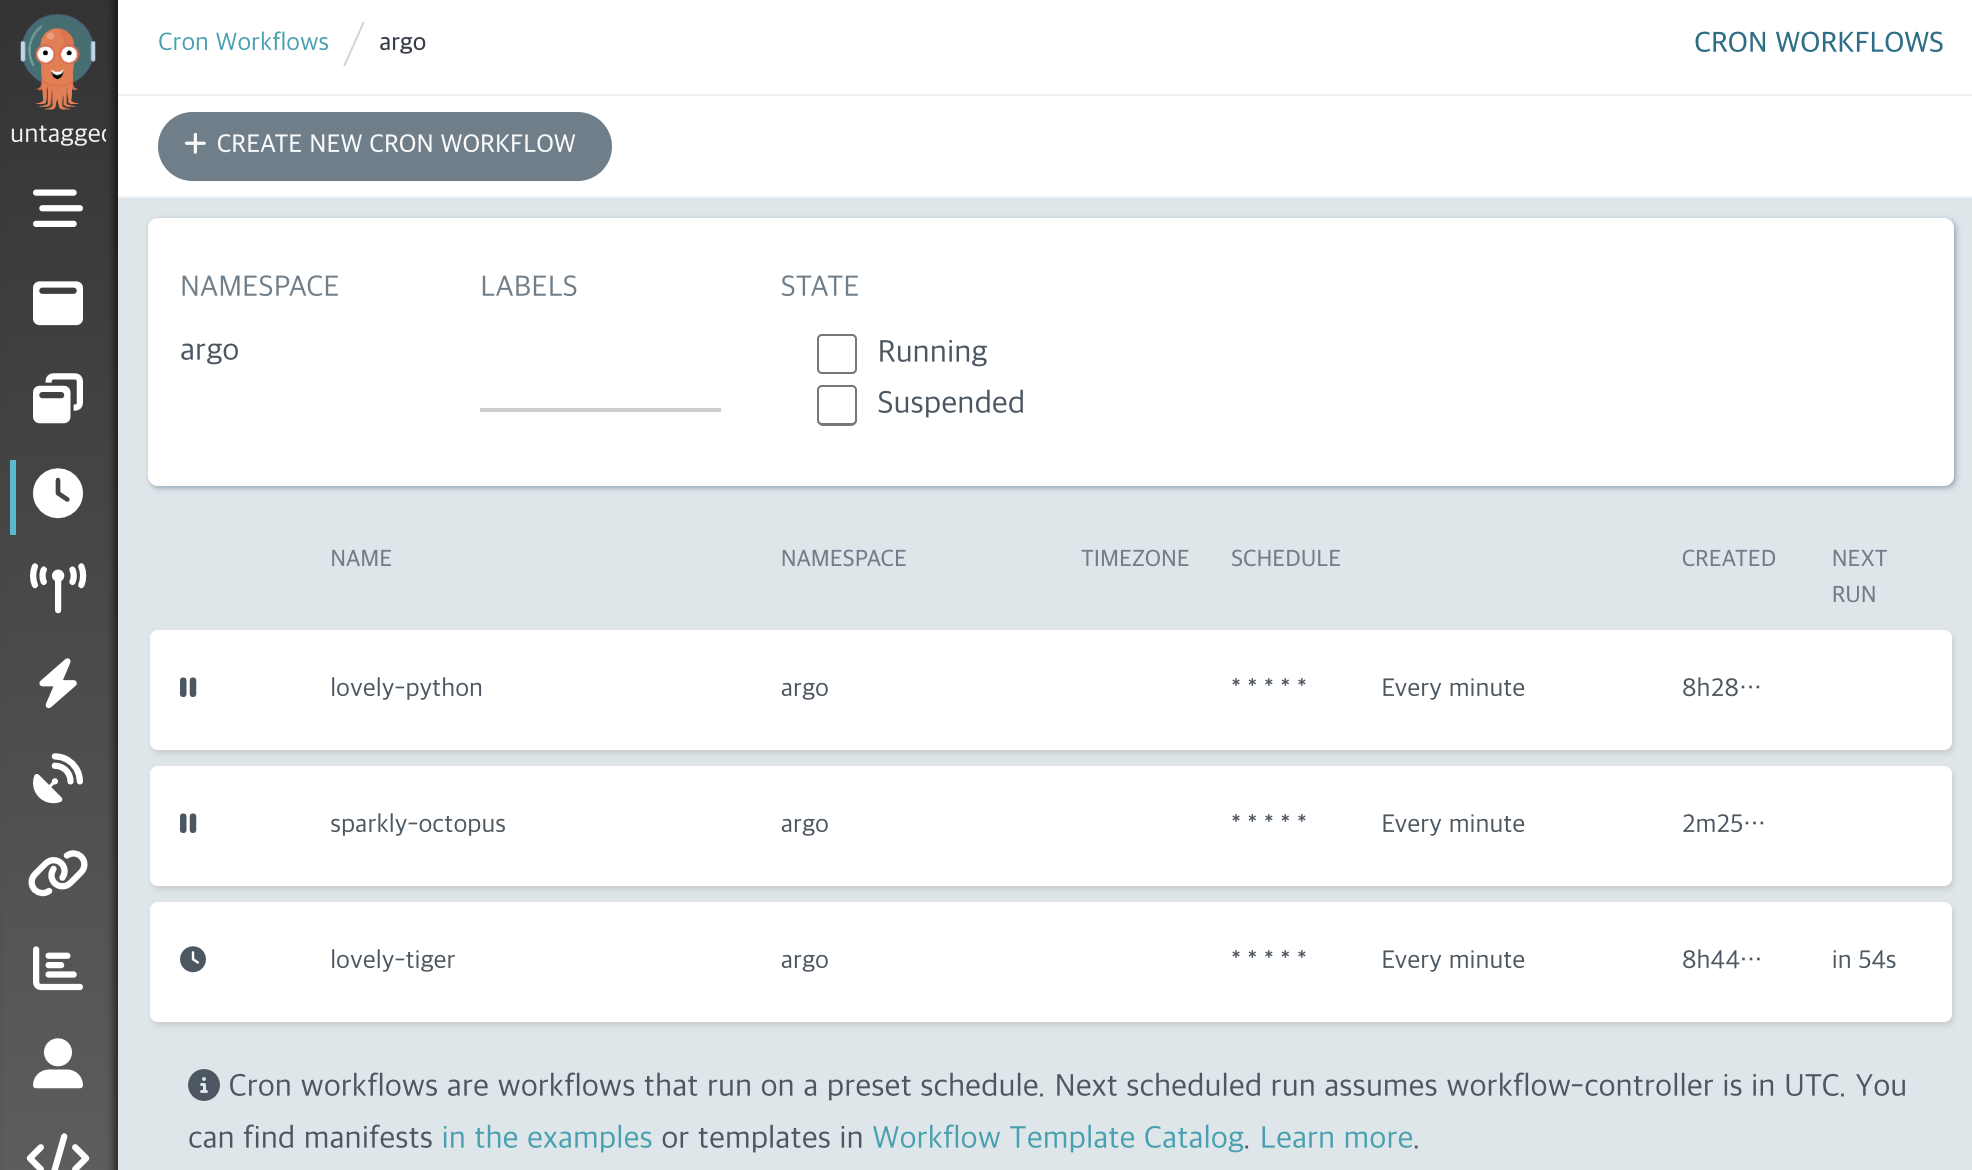
Task: Open the Cron Workflows clock icon in sidebar
Action: (57, 492)
